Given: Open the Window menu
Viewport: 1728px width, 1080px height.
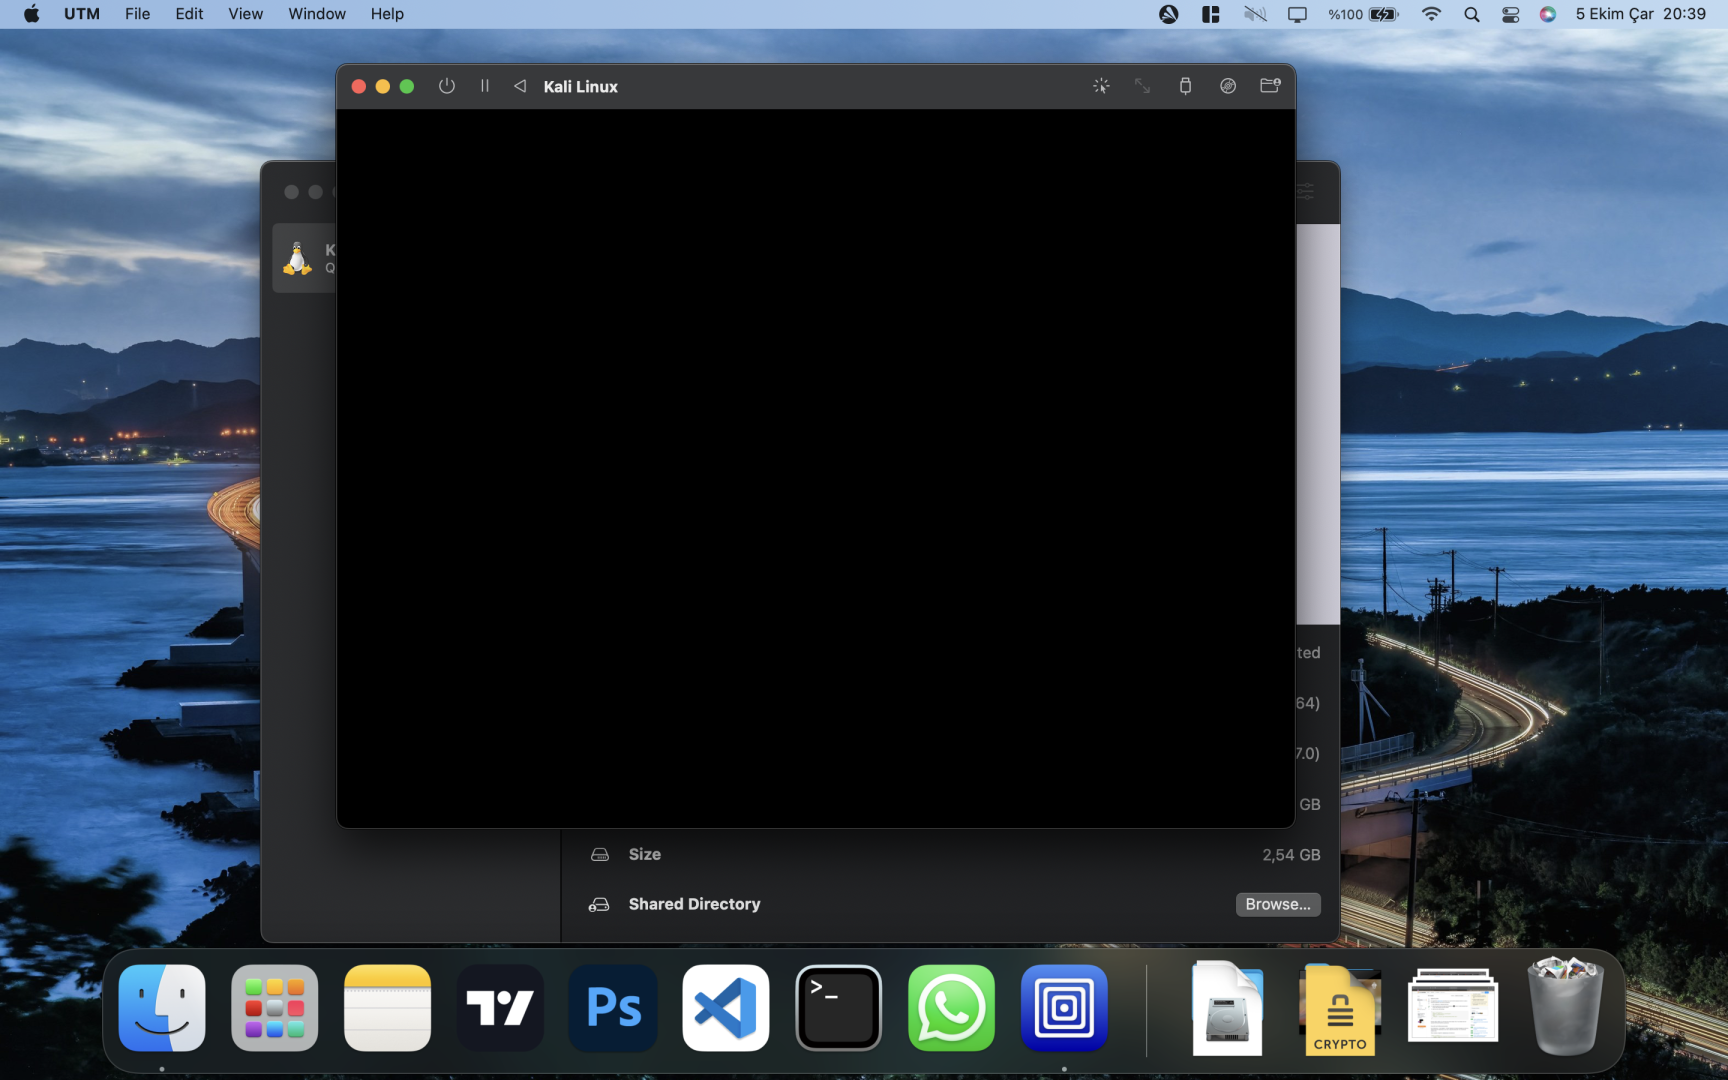Looking at the screenshot, I should pos(316,14).
